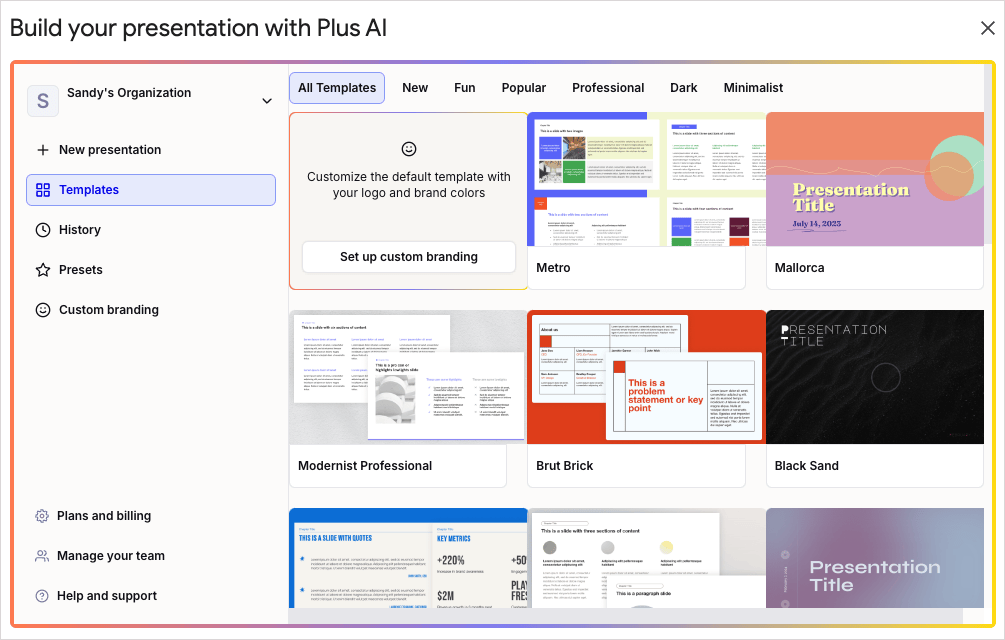The image size is (1005, 640).
Task: Click the Help and support question icon
Action: pos(42,596)
